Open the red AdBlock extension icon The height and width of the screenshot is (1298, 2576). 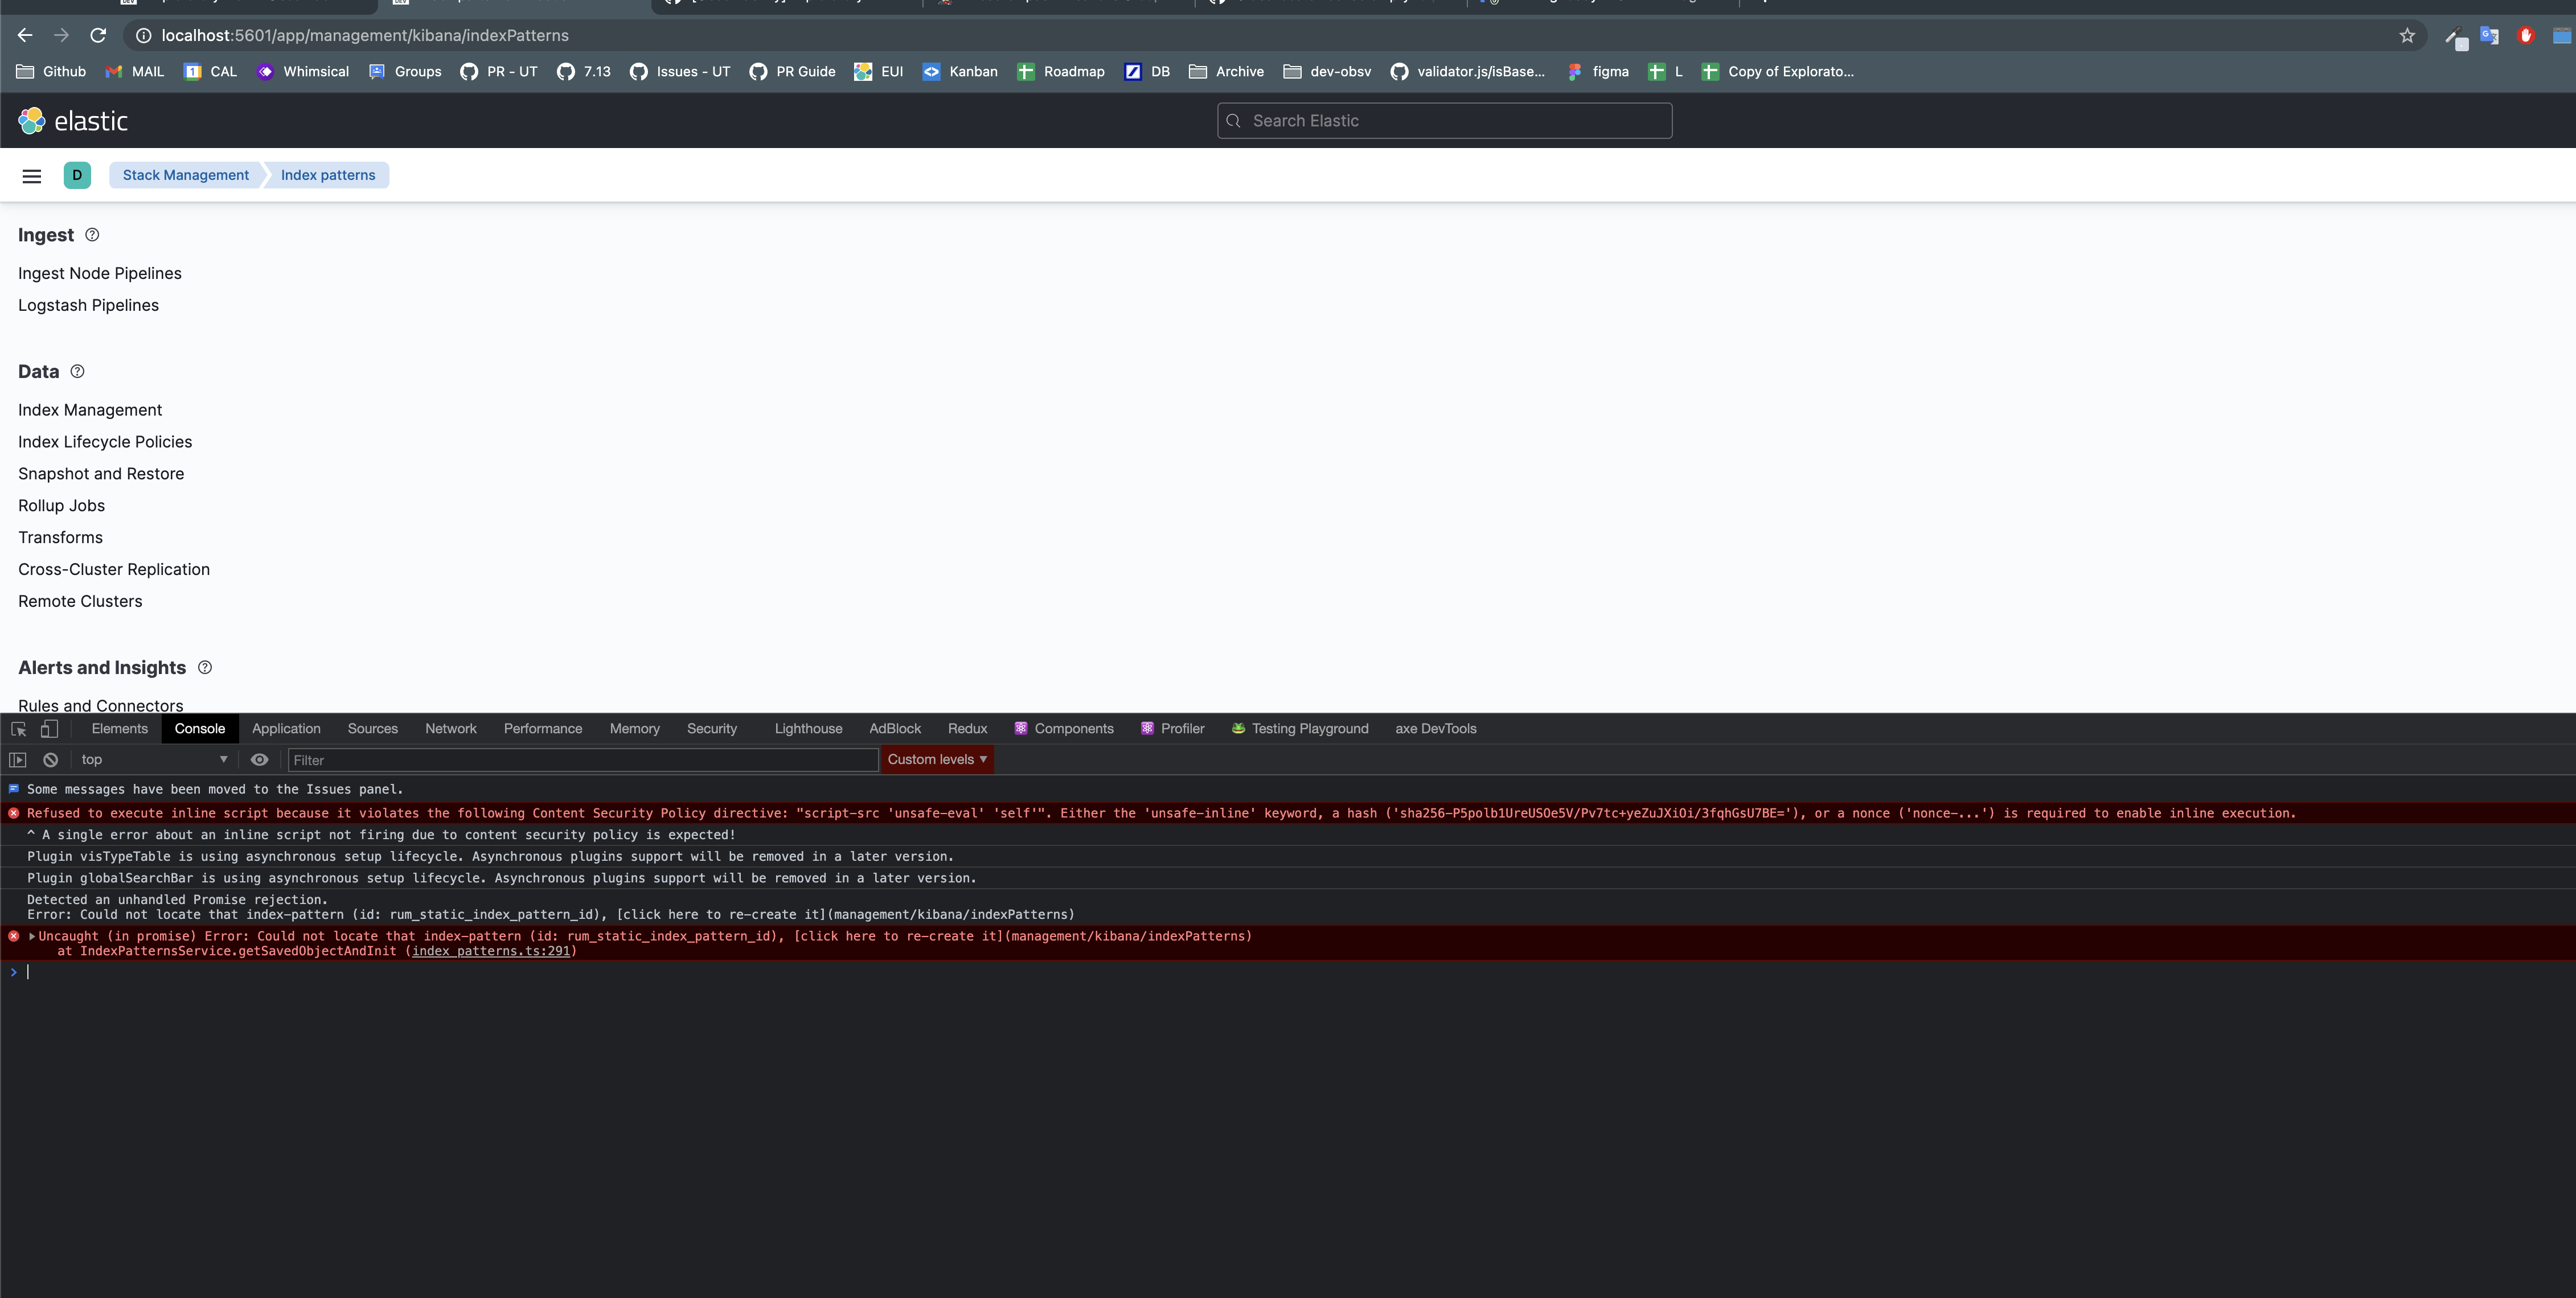coord(2526,36)
